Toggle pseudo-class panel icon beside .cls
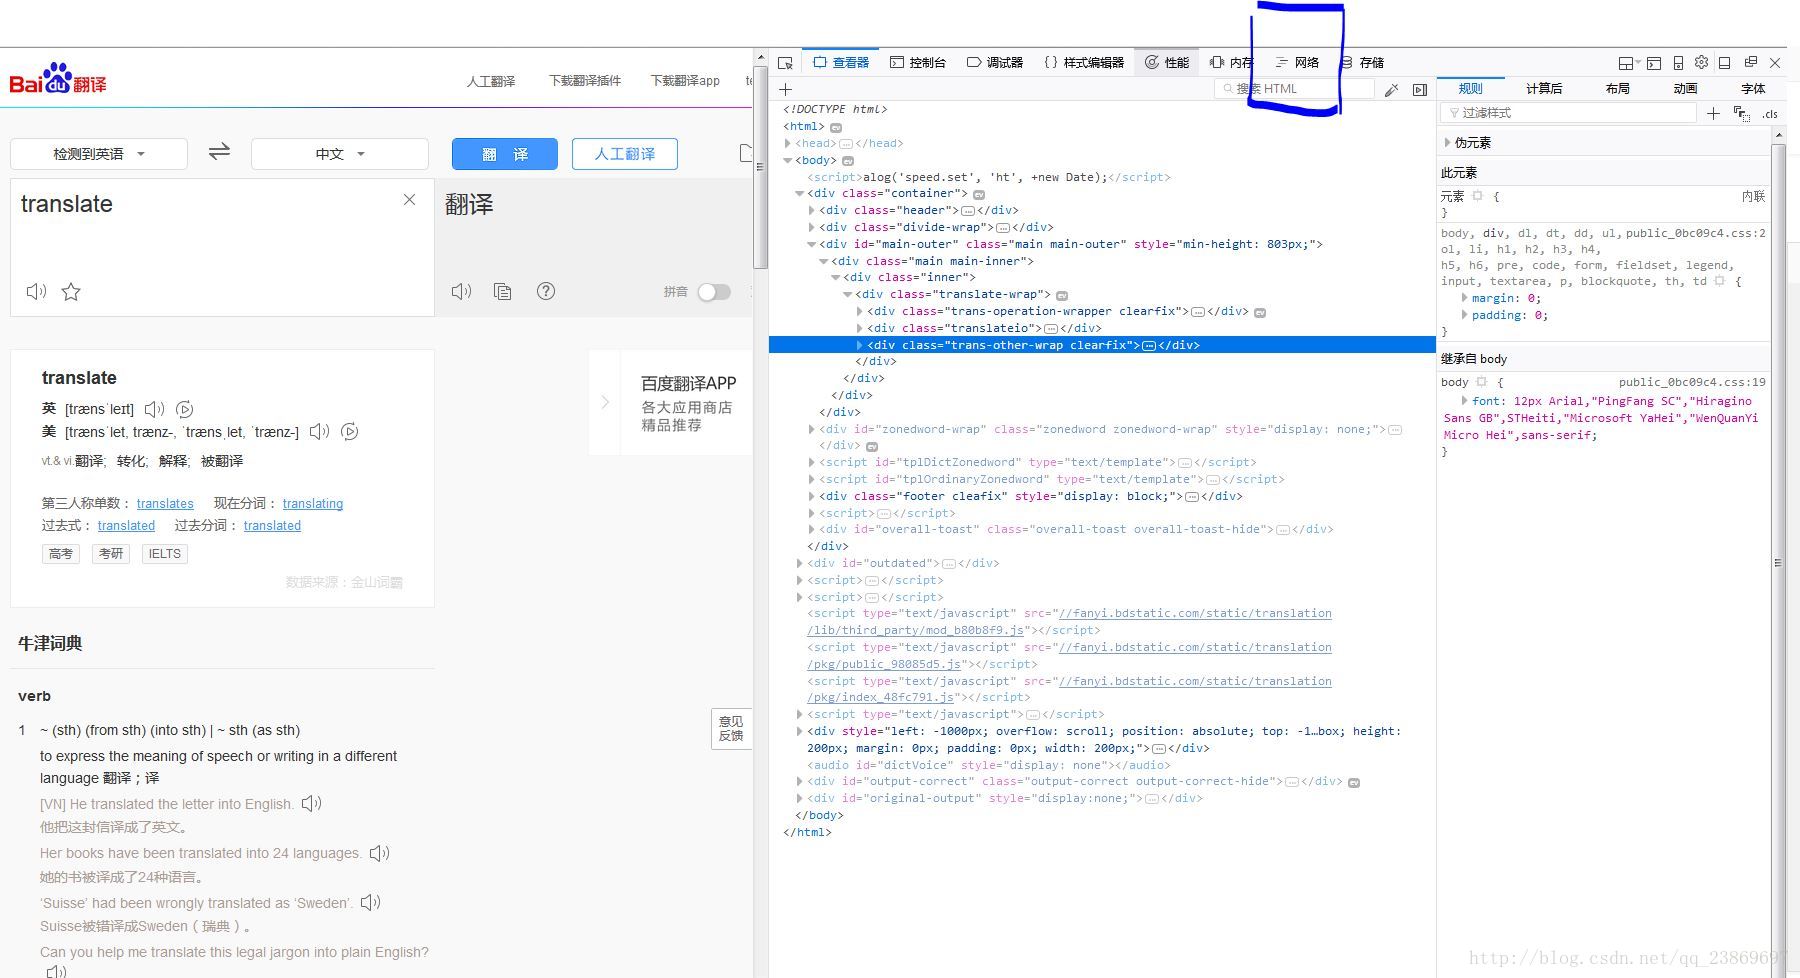This screenshot has height=978, width=1800. (1742, 114)
